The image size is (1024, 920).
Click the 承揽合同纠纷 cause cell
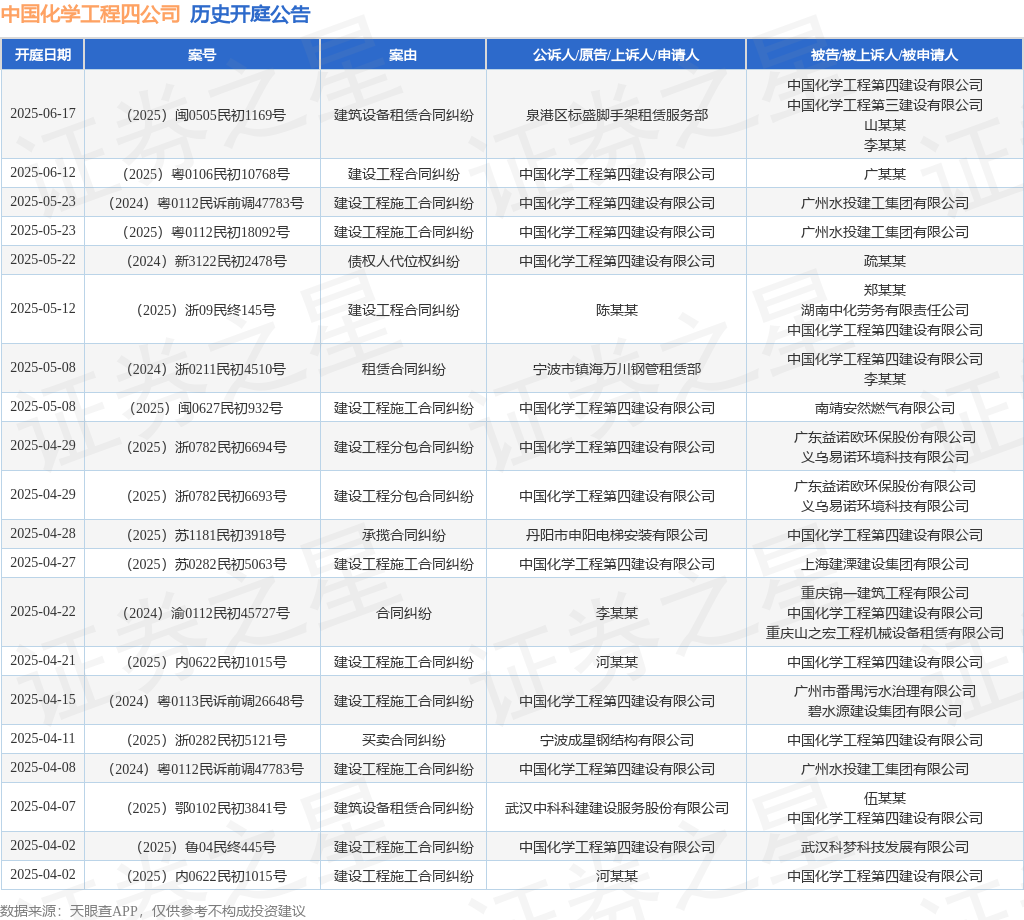tap(404, 535)
